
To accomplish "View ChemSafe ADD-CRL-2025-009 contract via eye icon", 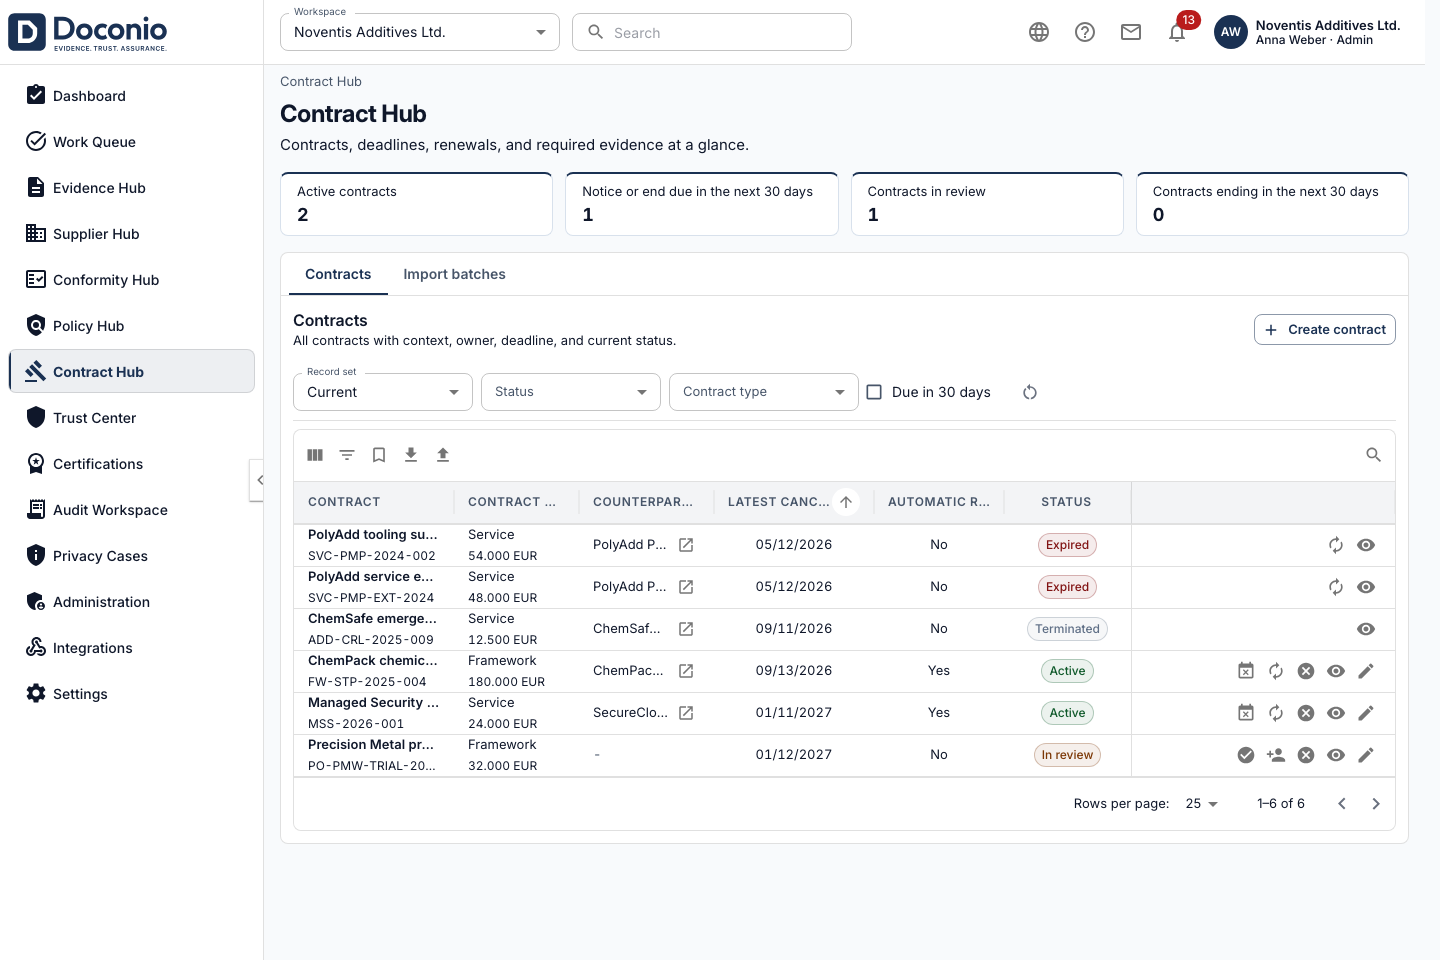I will point(1366,629).
